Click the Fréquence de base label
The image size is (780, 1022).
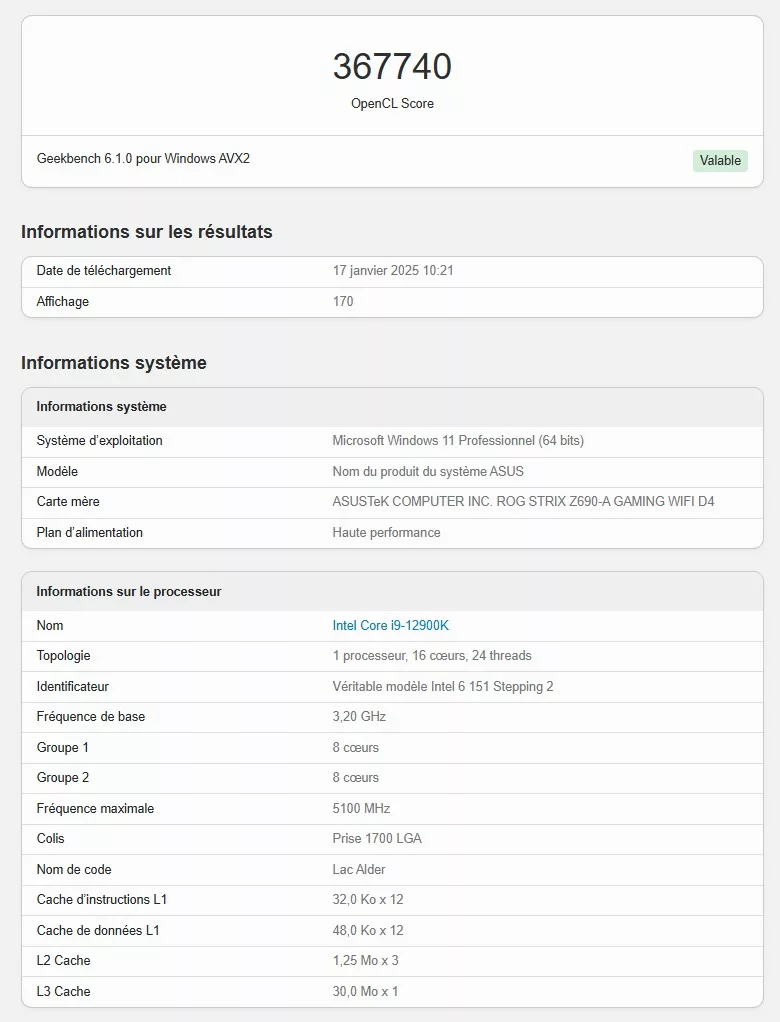coord(91,716)
